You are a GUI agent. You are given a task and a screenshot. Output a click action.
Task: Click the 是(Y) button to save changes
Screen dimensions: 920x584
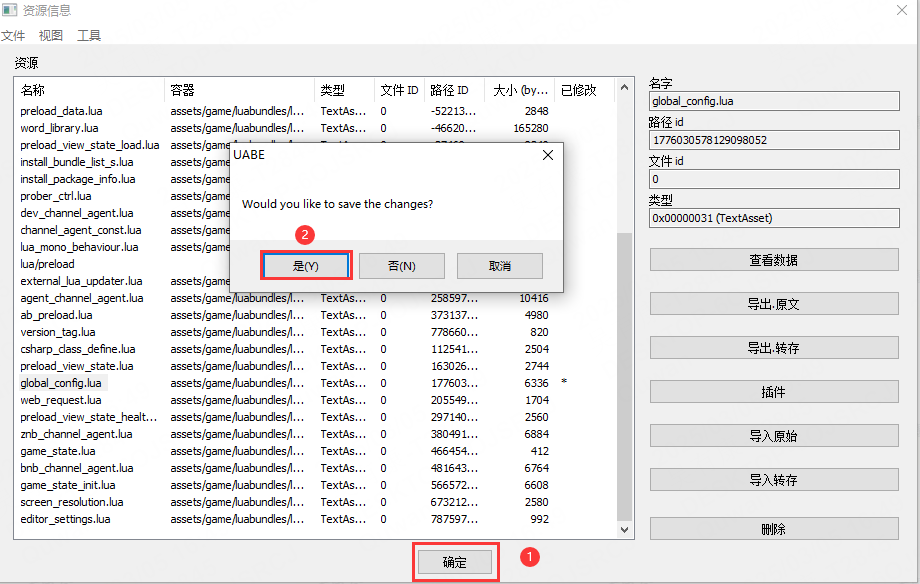[305, 265]
